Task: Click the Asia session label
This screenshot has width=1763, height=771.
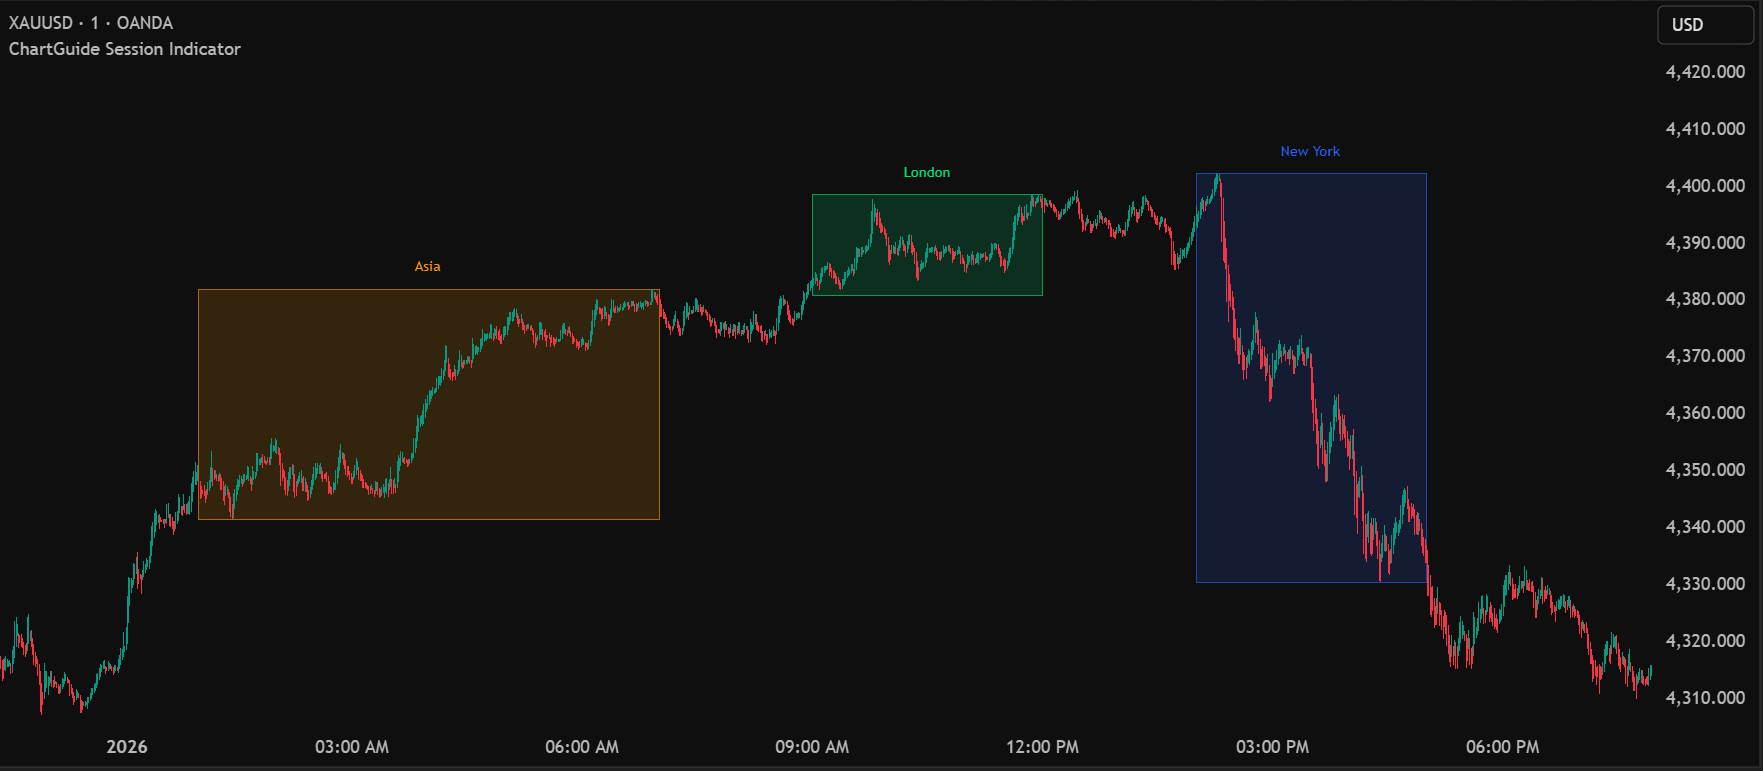Action: point(427,266)
